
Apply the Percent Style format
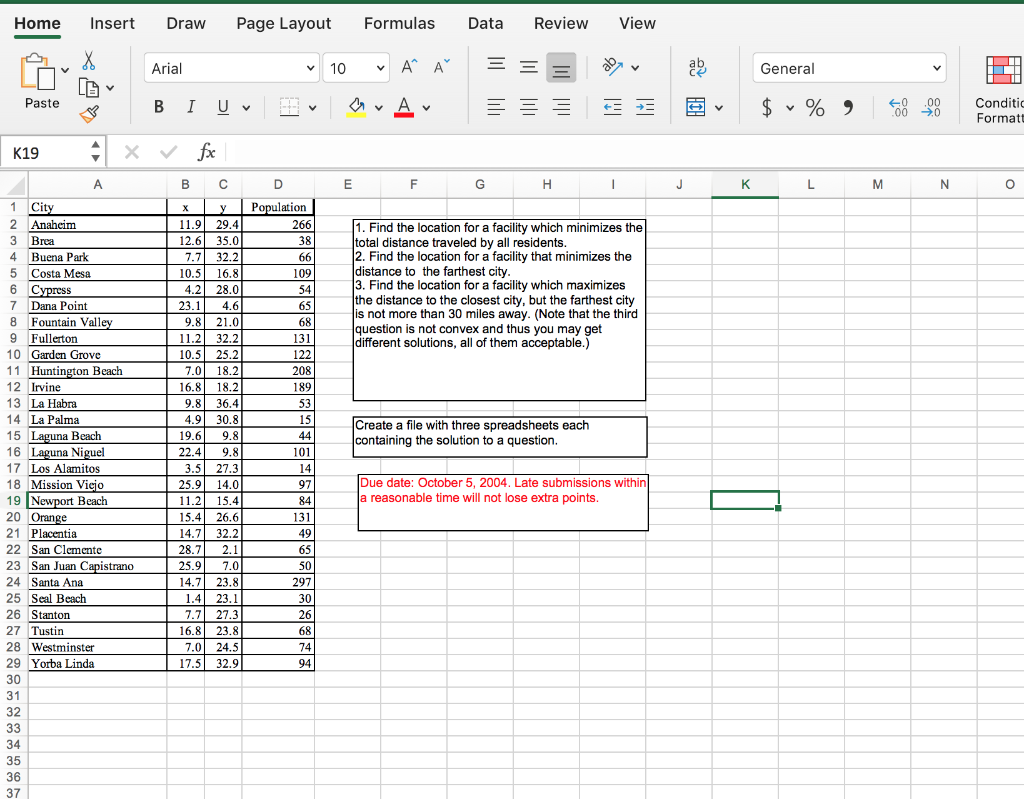pyautogui.click(x=814, y=106)
